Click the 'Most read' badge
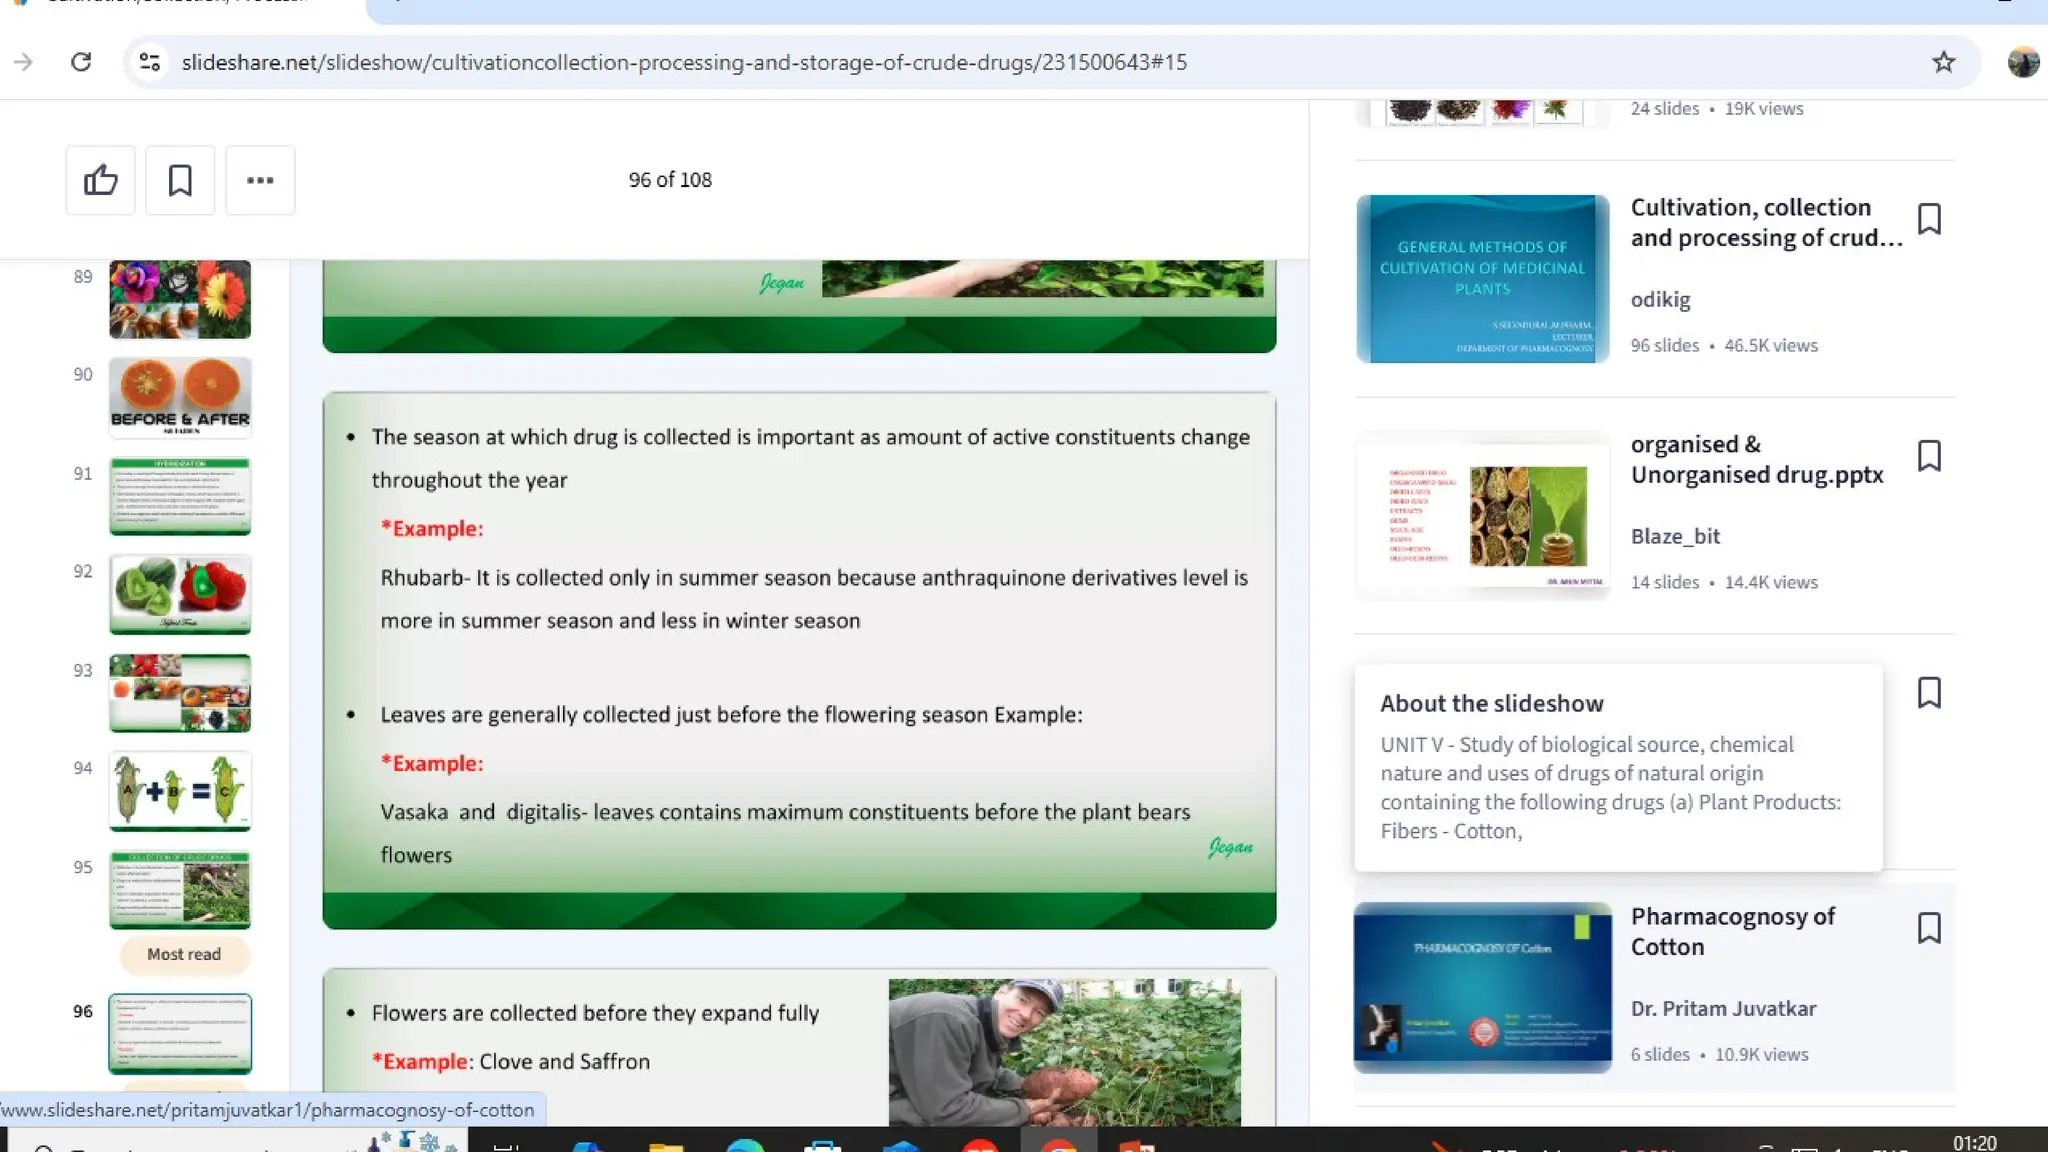This screenshot has width=2048, height=1152. pyautogui.click(x=184, y=954)
